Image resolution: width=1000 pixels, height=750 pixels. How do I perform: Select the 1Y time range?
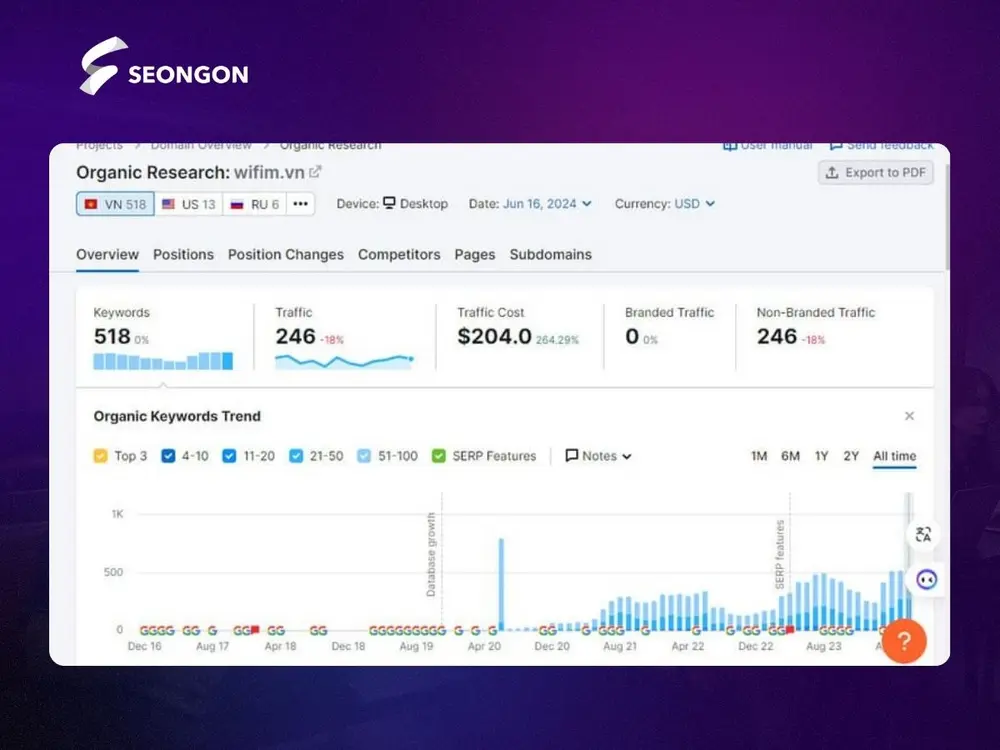(821, 456)
